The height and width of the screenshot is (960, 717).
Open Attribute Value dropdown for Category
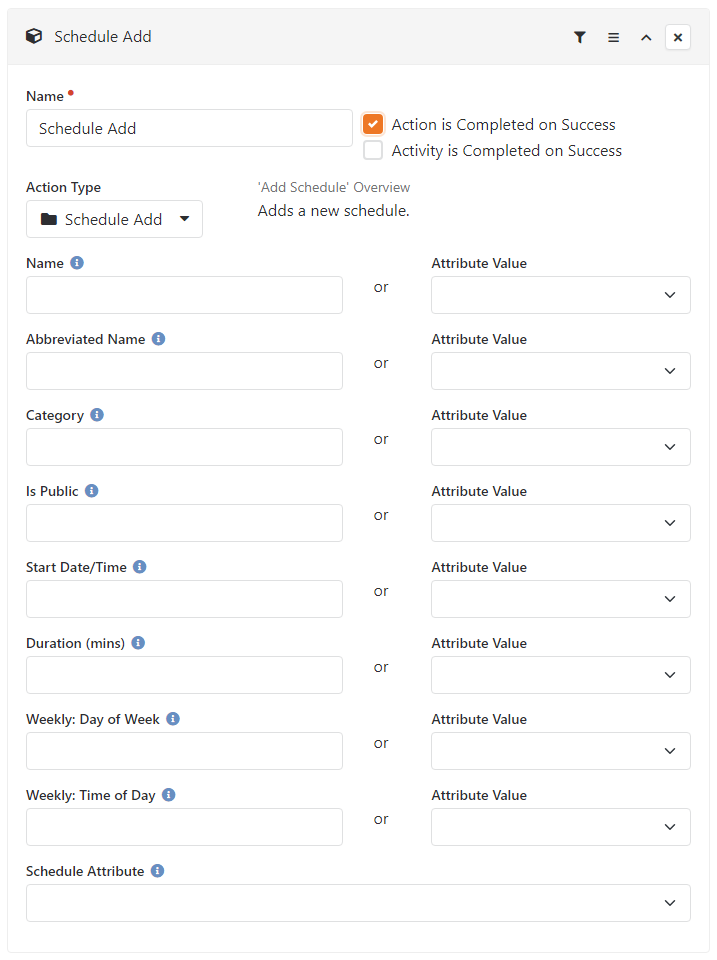560,447
